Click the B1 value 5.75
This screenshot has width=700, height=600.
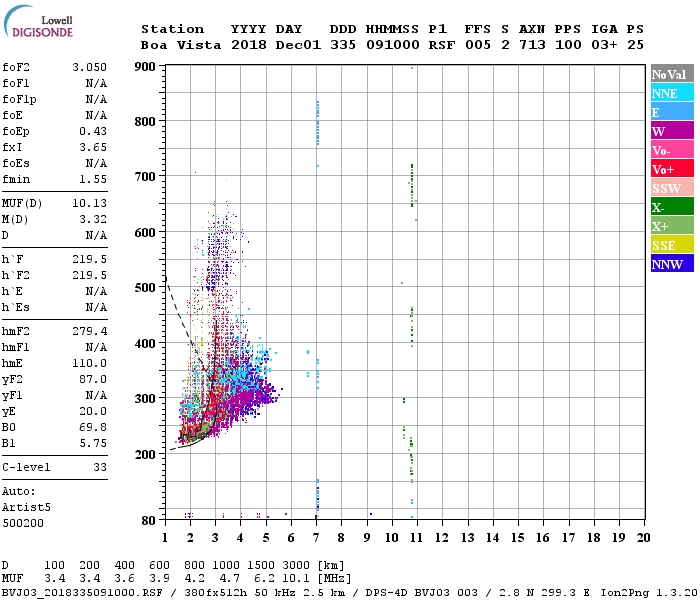coord(93,444)
